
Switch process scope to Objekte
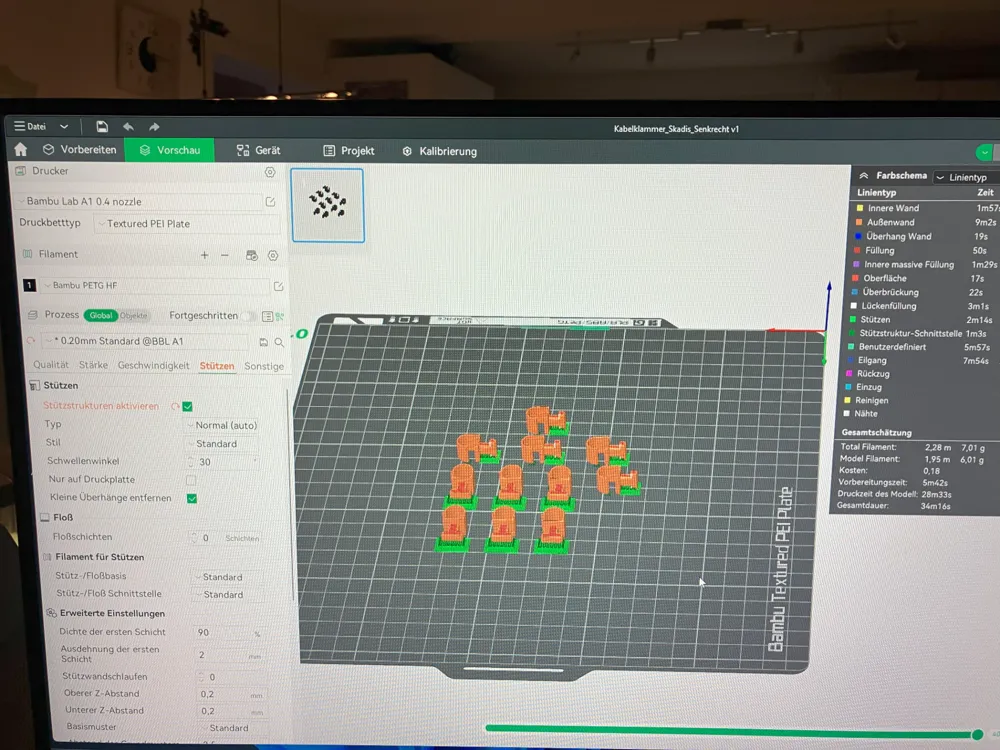(x=134, y=316)
